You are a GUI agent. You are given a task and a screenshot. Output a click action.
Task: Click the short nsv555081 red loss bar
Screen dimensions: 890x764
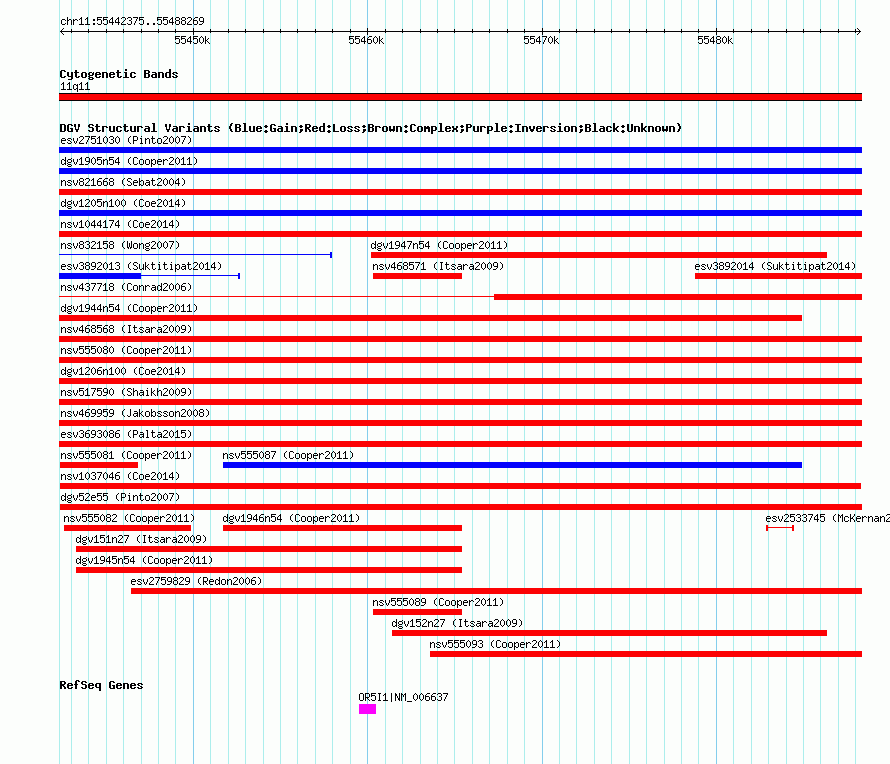(x=99, y=465)
